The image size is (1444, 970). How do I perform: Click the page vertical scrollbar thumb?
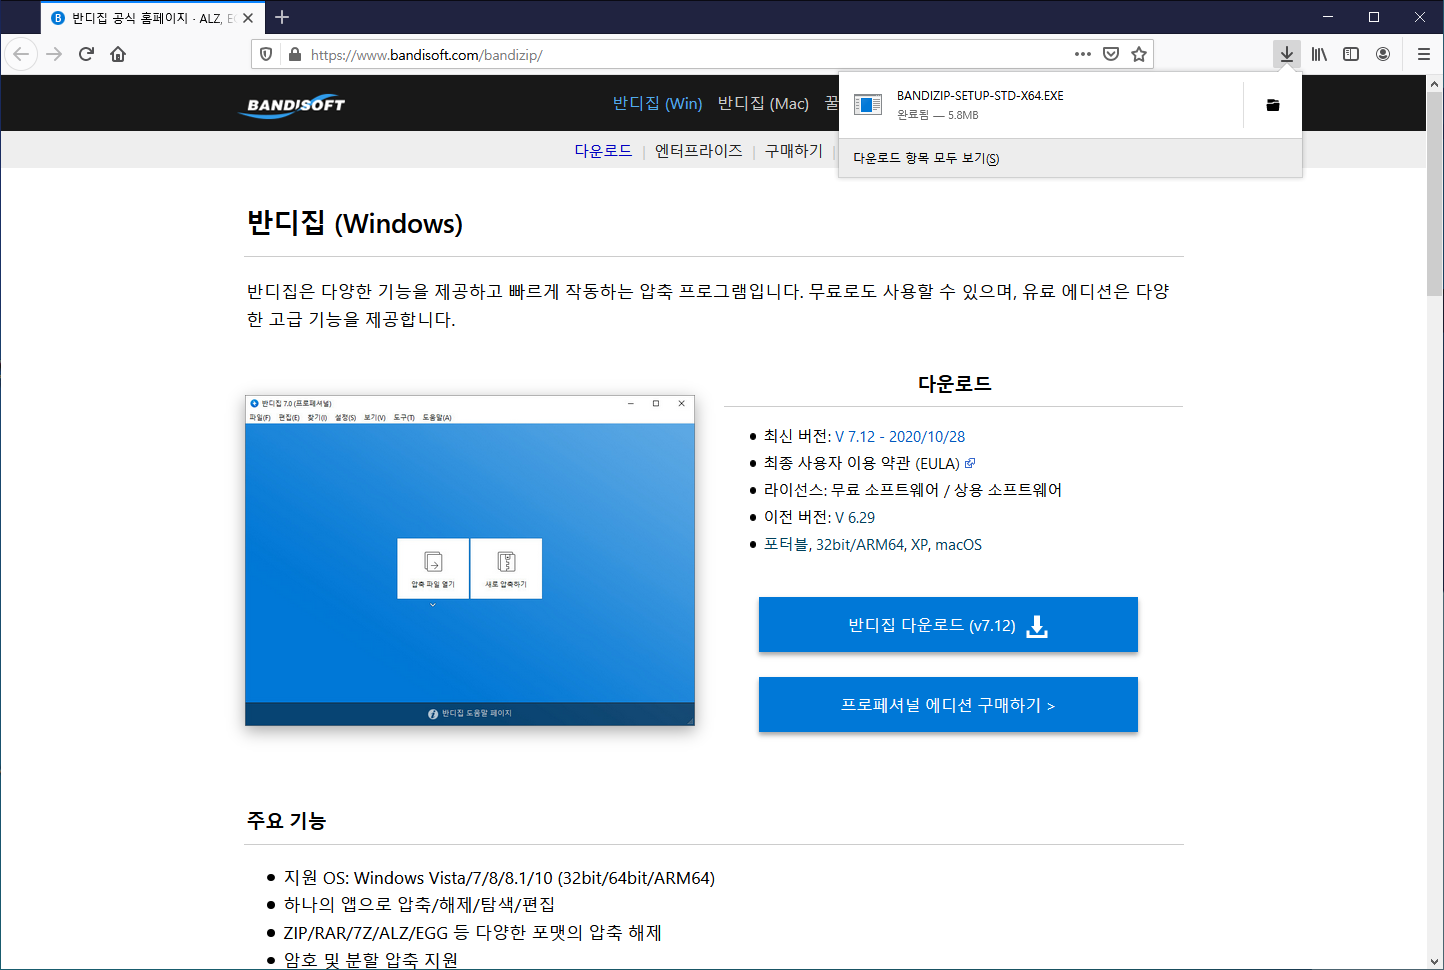[x=1434, y=195]
